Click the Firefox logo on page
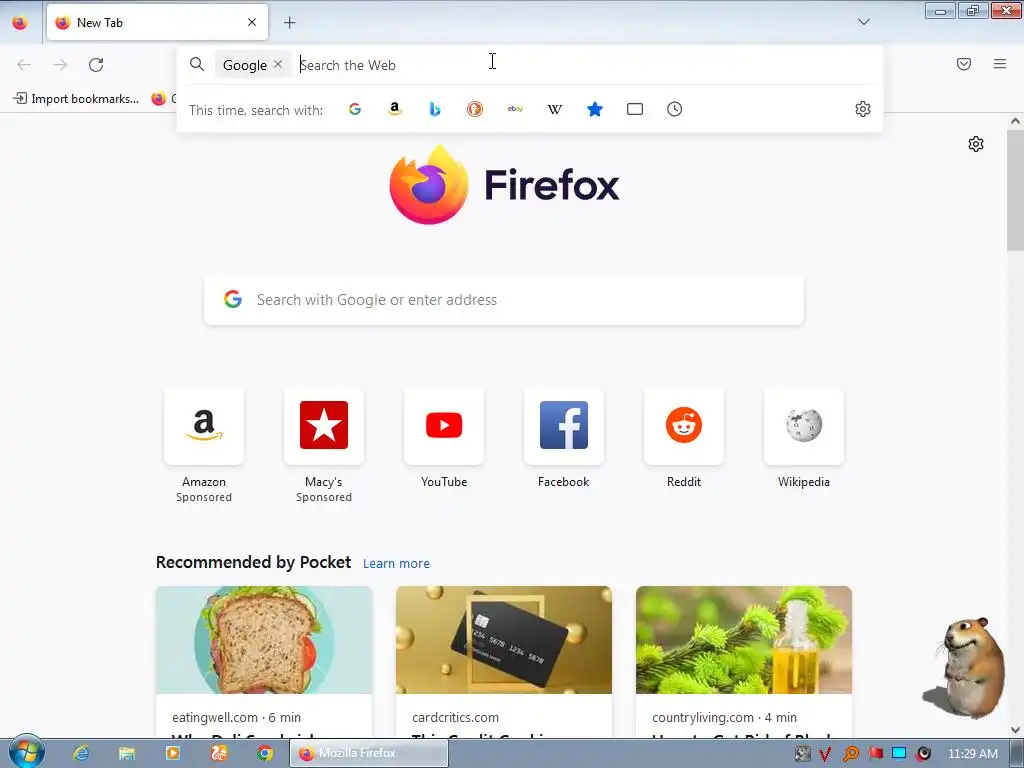Viewport: 1024px width, 768px height. [x=504, y=184]
